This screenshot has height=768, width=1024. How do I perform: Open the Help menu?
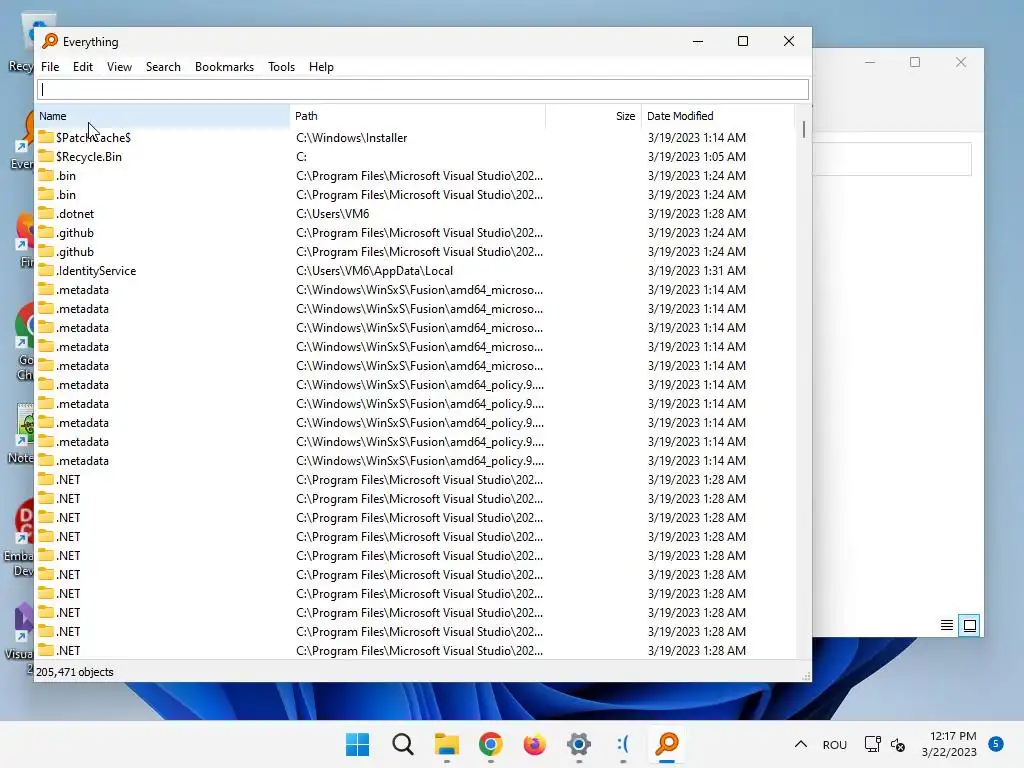pyautogui.click(x=321, y=67)
